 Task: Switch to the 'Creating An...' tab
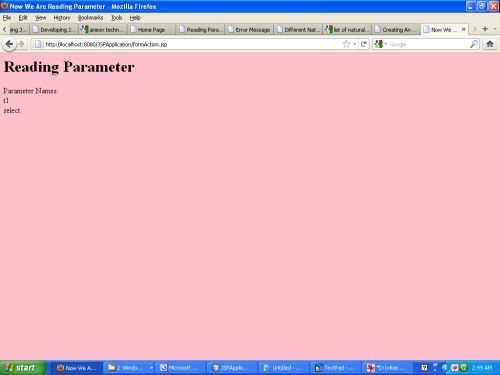click(x=397, y=30)
